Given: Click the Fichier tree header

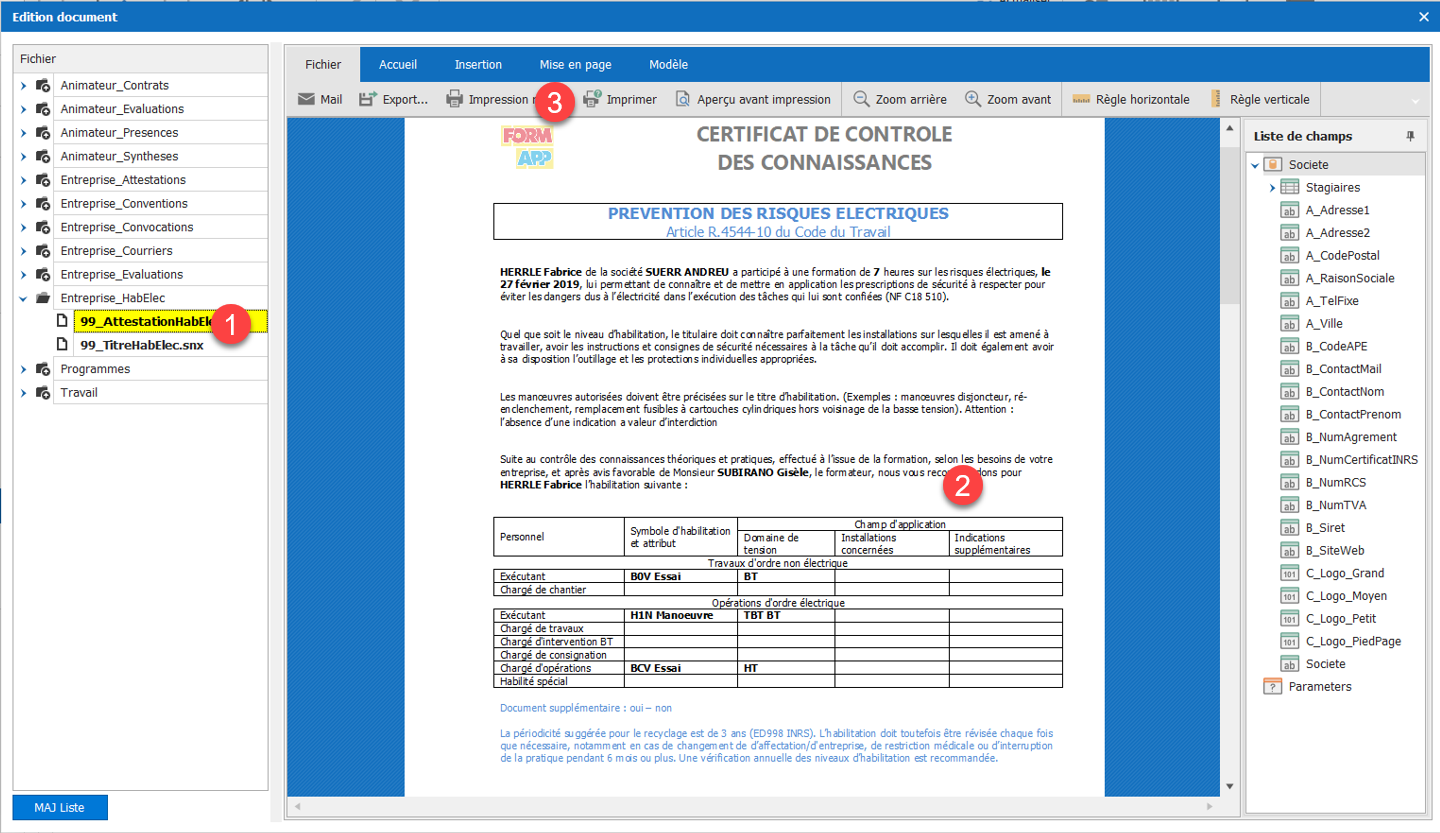Looking at the screenshot, I should [141, 59].
